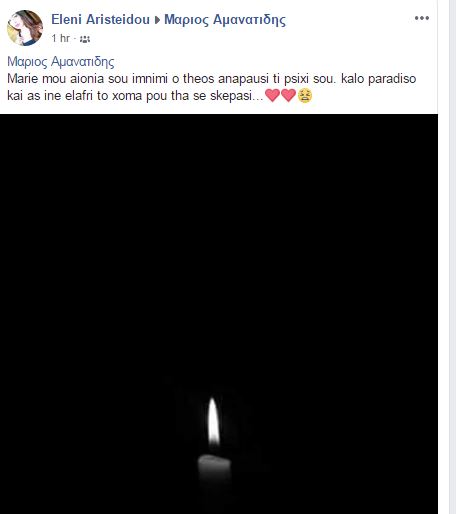Click the arrow between the two names
This screenshot has height=514, width=456.
tap(157, 20)
